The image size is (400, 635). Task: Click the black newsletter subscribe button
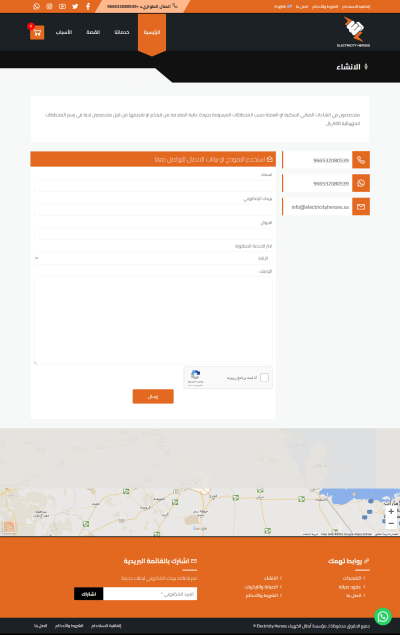coord(89,594)
